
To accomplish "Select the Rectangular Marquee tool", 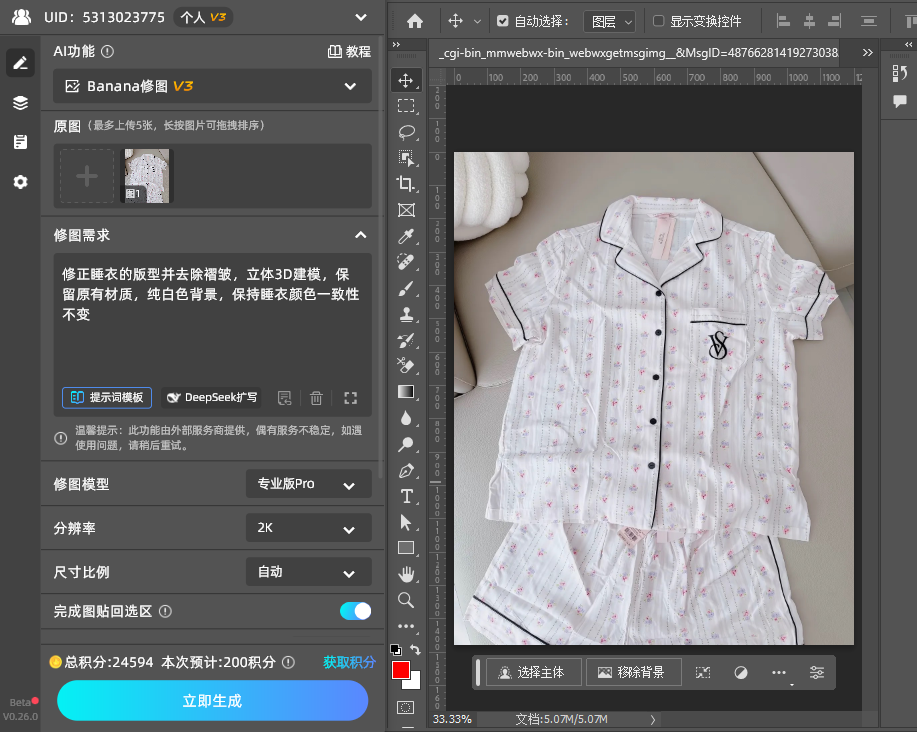I will (x=406, y=106).
